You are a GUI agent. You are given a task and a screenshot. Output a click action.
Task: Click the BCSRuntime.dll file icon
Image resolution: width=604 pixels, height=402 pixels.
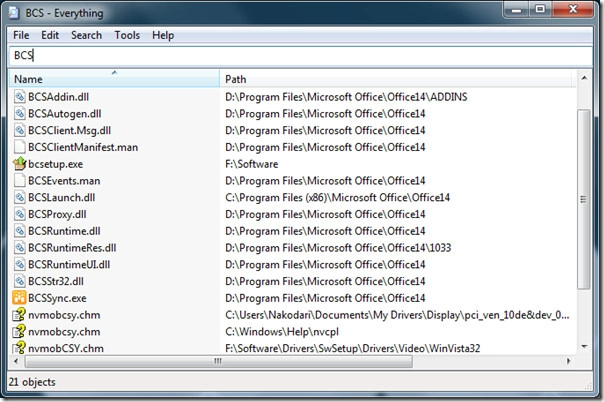coord(20,231)
